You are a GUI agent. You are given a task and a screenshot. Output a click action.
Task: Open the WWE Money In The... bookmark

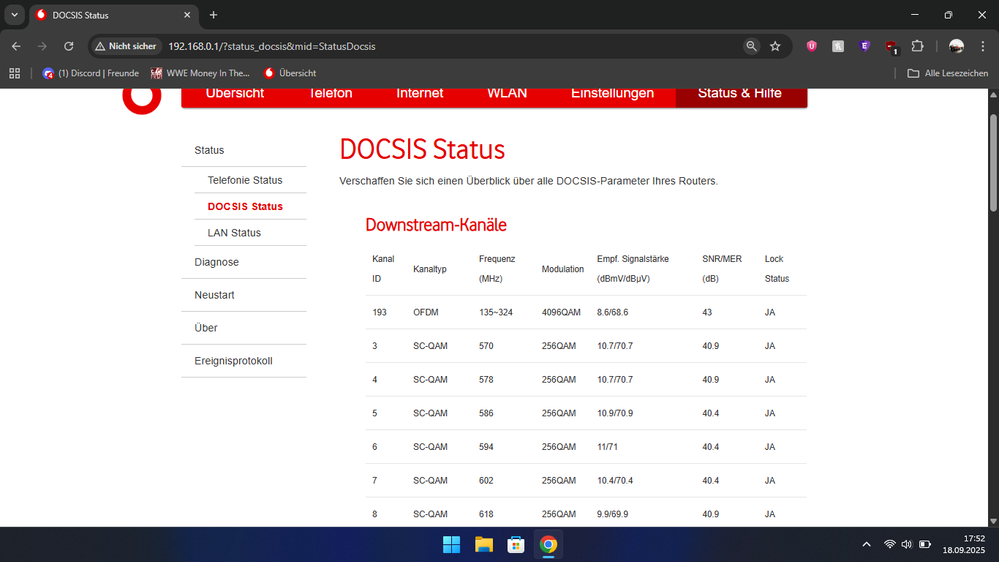point(200,73)
